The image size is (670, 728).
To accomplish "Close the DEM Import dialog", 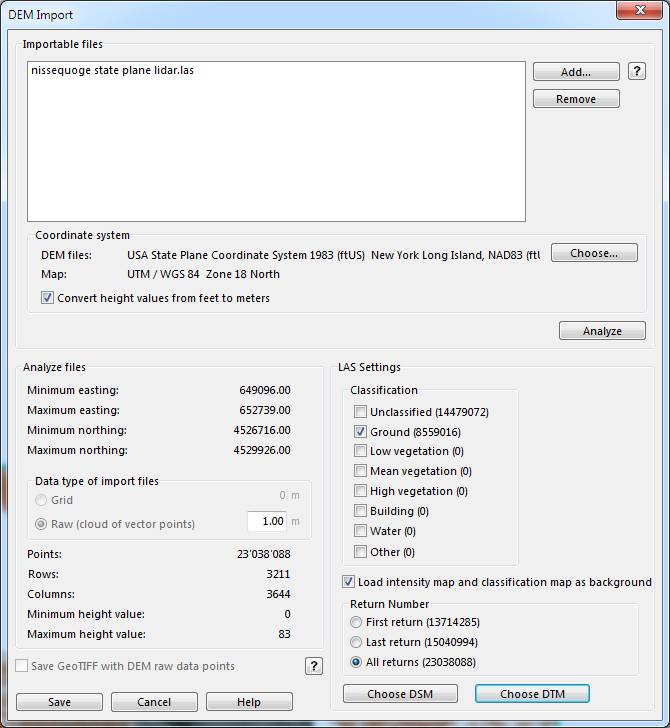I will [639, 10].
